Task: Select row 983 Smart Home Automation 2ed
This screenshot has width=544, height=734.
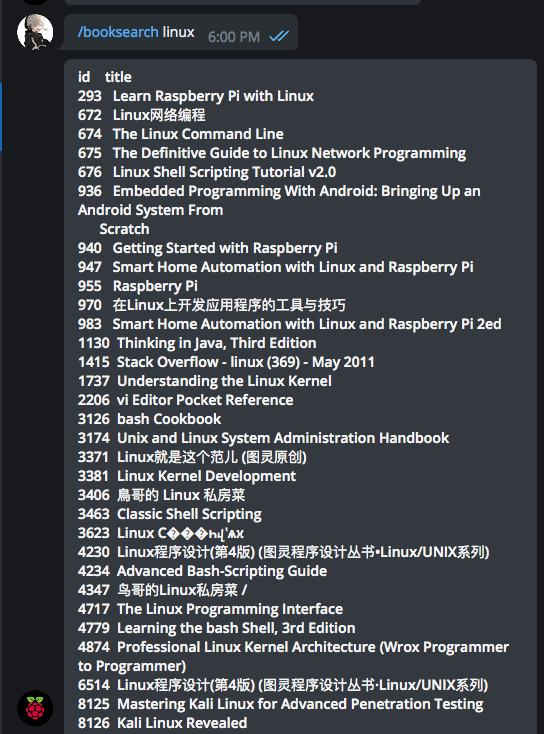Action: pyautogui.click(x=290, y=324)
